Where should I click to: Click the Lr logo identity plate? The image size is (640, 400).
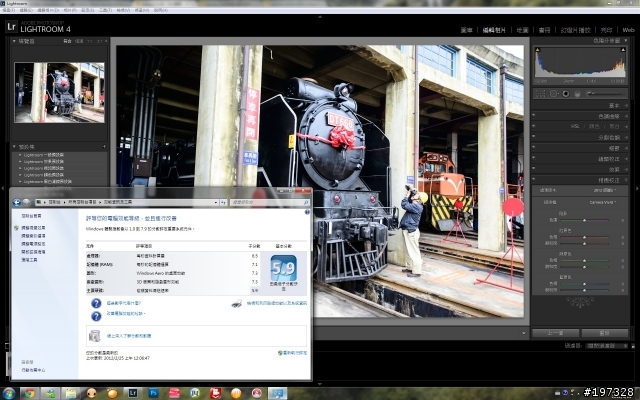pyautogui.click(x=11, y=27)
